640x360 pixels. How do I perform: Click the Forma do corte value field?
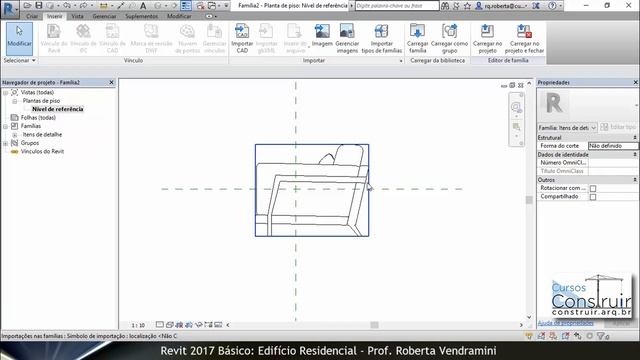613,146
